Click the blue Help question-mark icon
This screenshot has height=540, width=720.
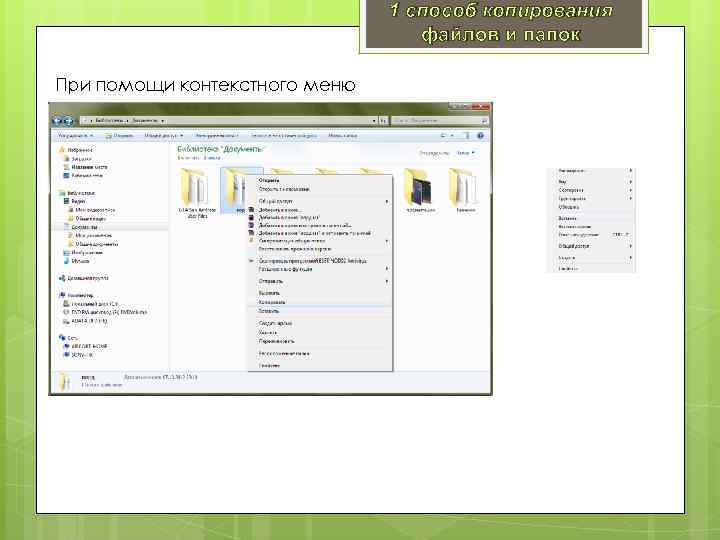coord(480,135)
